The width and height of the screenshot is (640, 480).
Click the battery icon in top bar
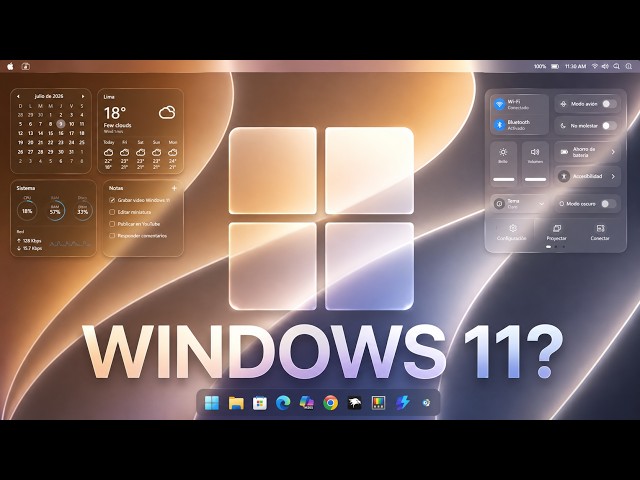click(555, 66)
